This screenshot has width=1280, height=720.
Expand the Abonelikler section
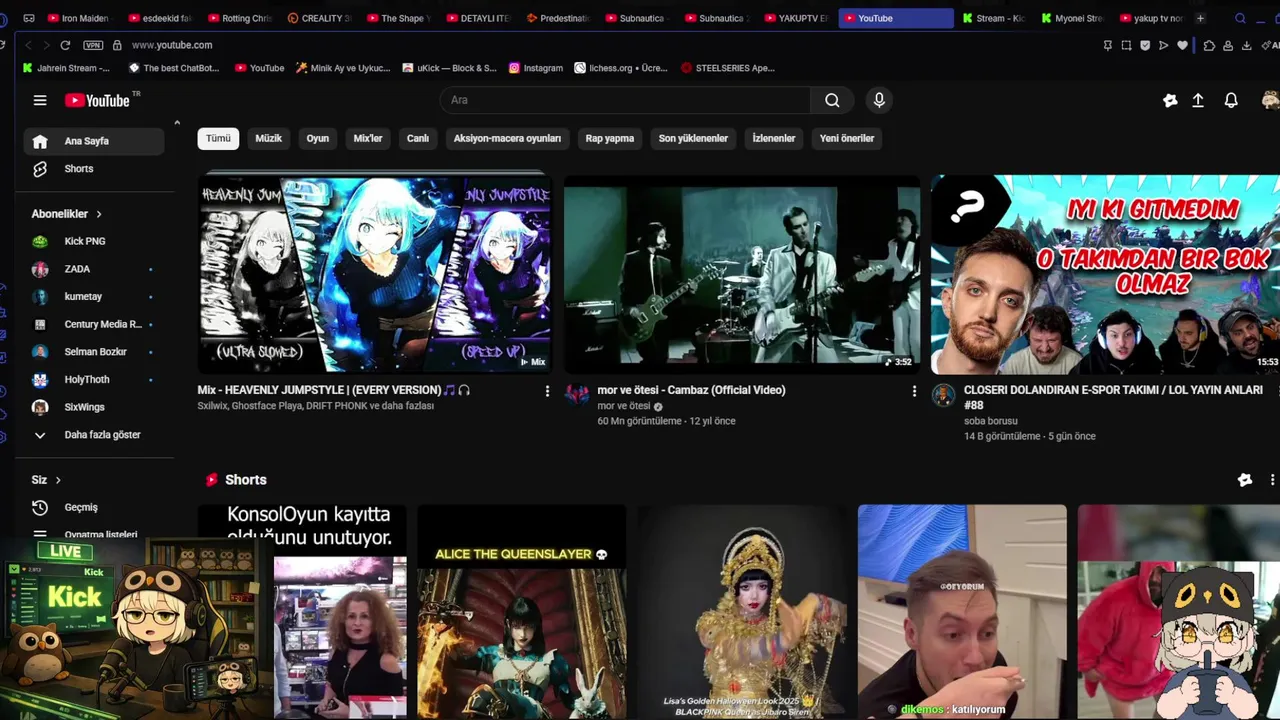(67, 214)
